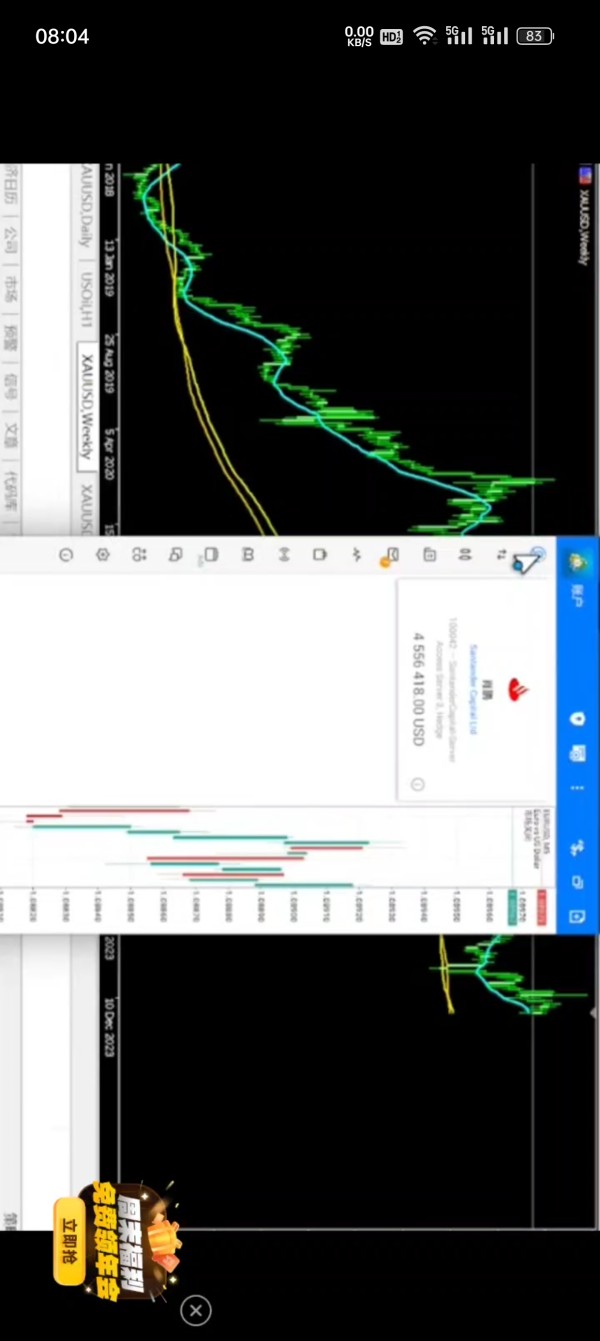Viewport: 600px width, 1341px height.
Task: Click the lightning bolt icon in the sidebar
Action: pyautogui.click(x=357, y=554)
